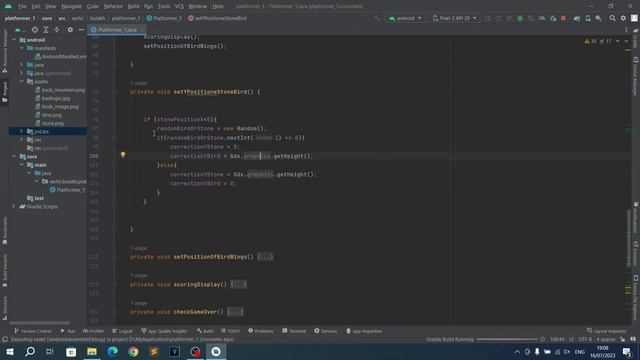The image size is (640, 360).
Task: Select dino.png file
Action: tap(48, 115)
